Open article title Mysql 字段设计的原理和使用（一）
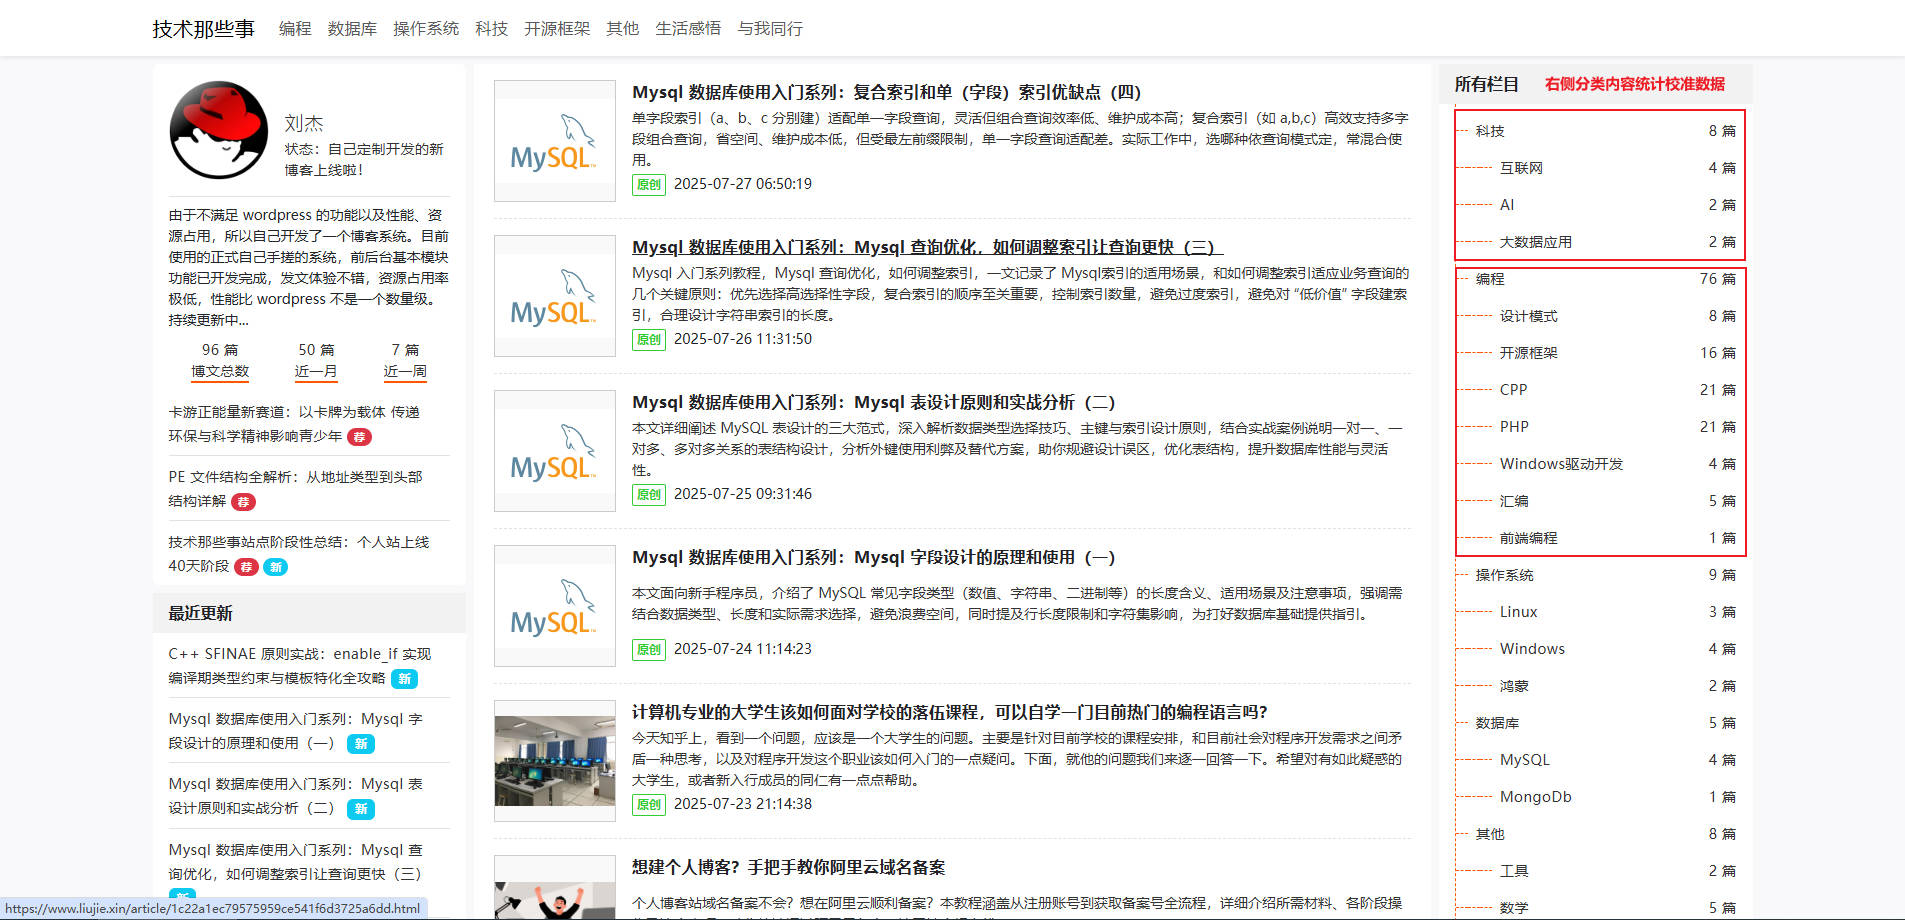Image resolution: width=1905 pixels, height=920 pixels. pyautogui.click(x=873, y=557)
